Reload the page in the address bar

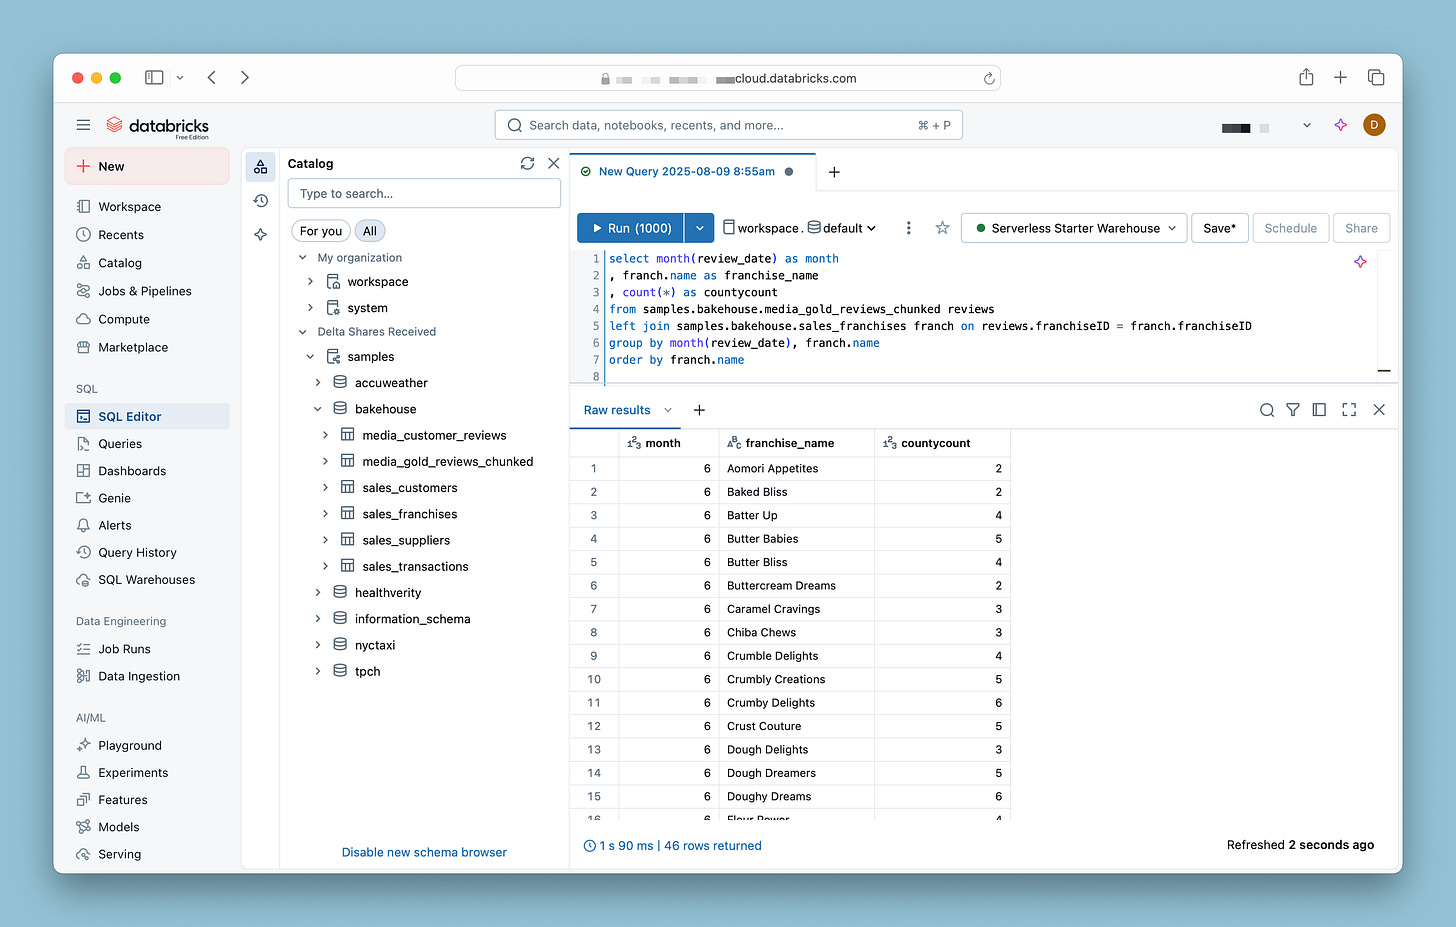pos(989,78)
